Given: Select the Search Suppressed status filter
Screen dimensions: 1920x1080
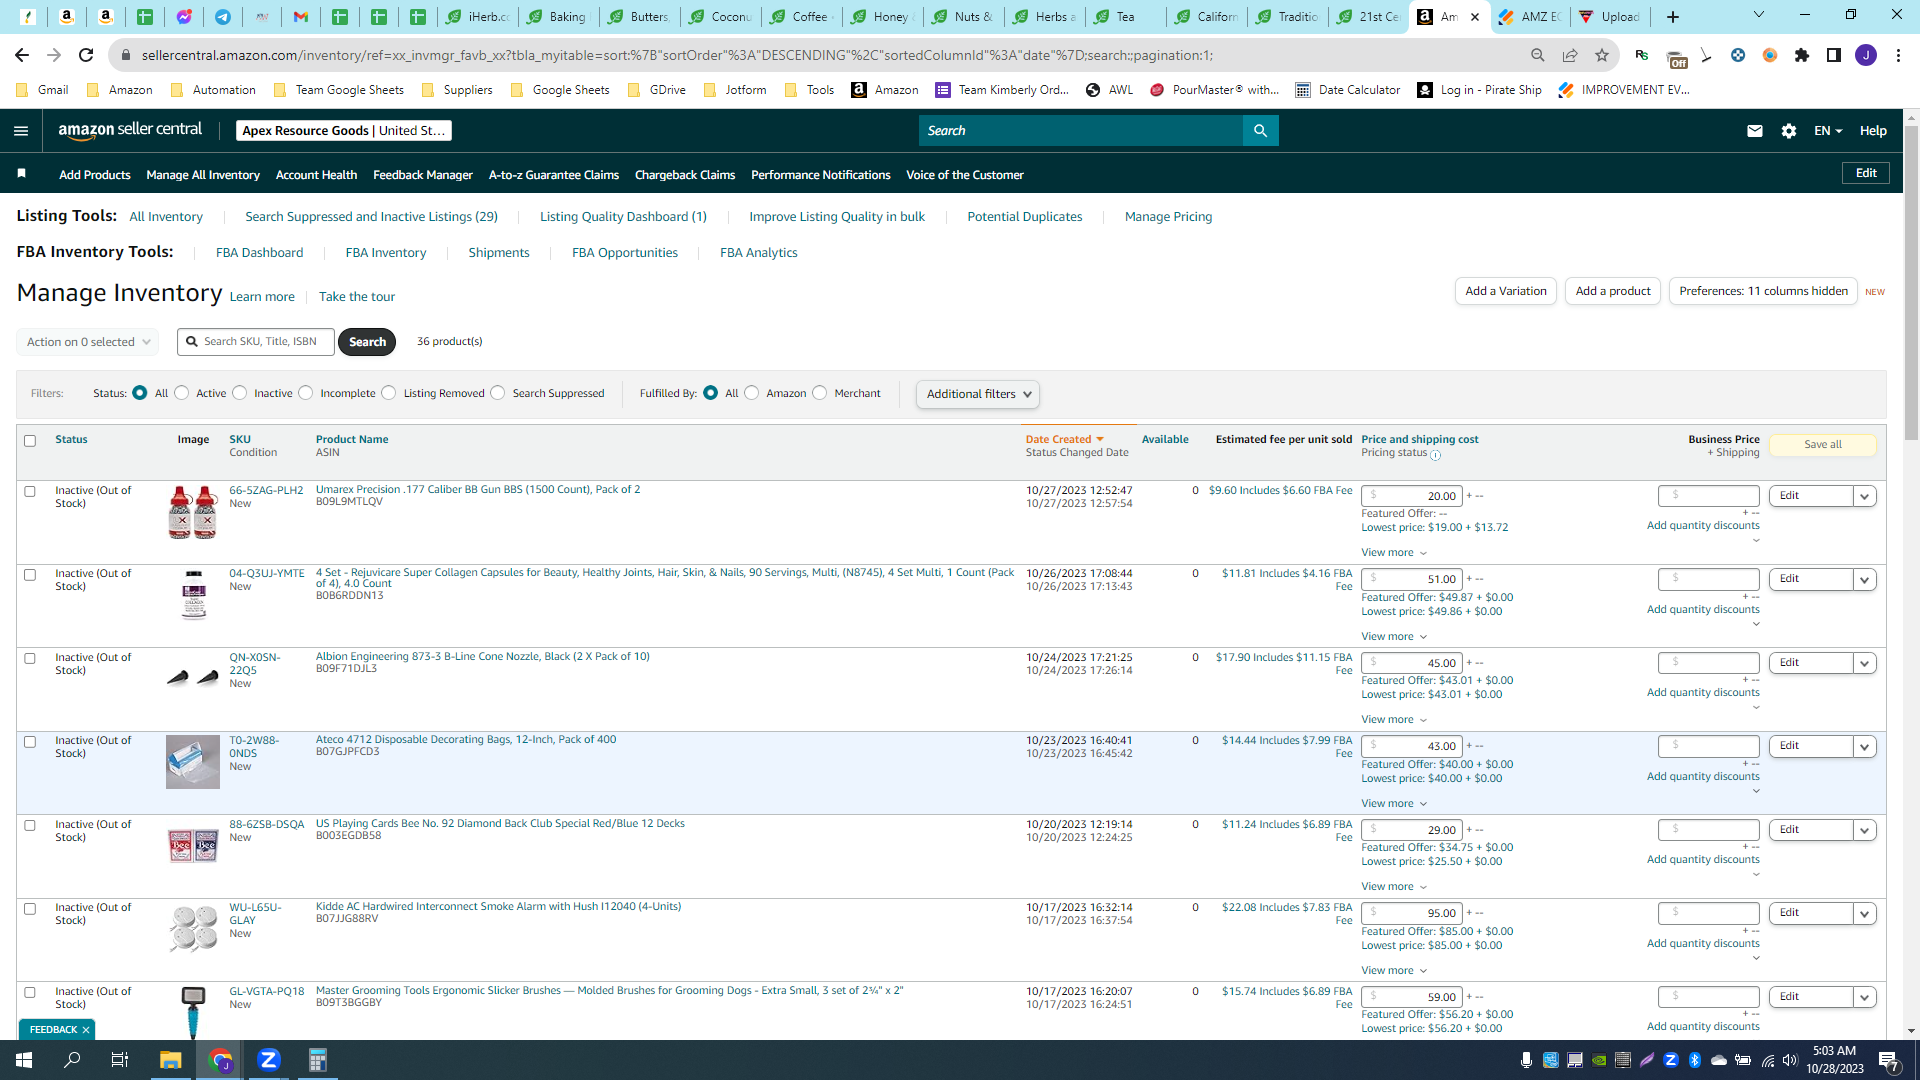Looking at the screenshot, I should pyautogui.click(x=498, y=393).
